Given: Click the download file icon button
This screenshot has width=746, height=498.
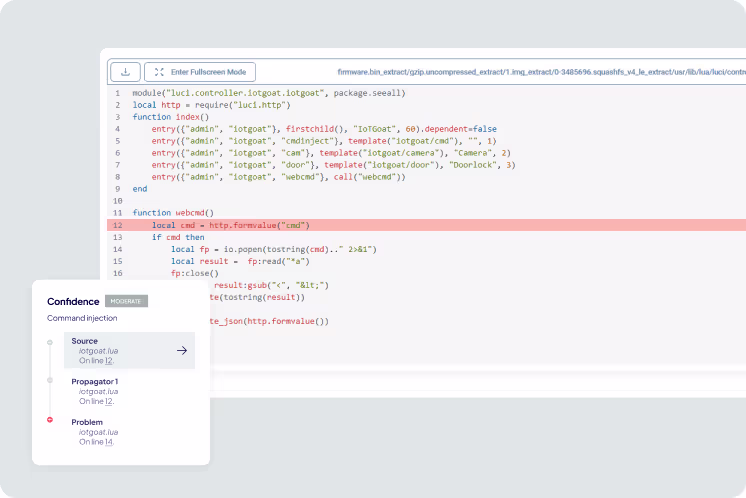Looking at the screenshot, I should coord(125,72).
